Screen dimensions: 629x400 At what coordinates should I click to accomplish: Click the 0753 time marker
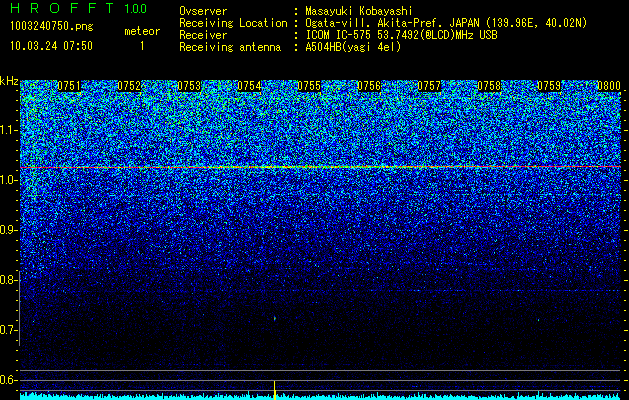pos(189,86)
